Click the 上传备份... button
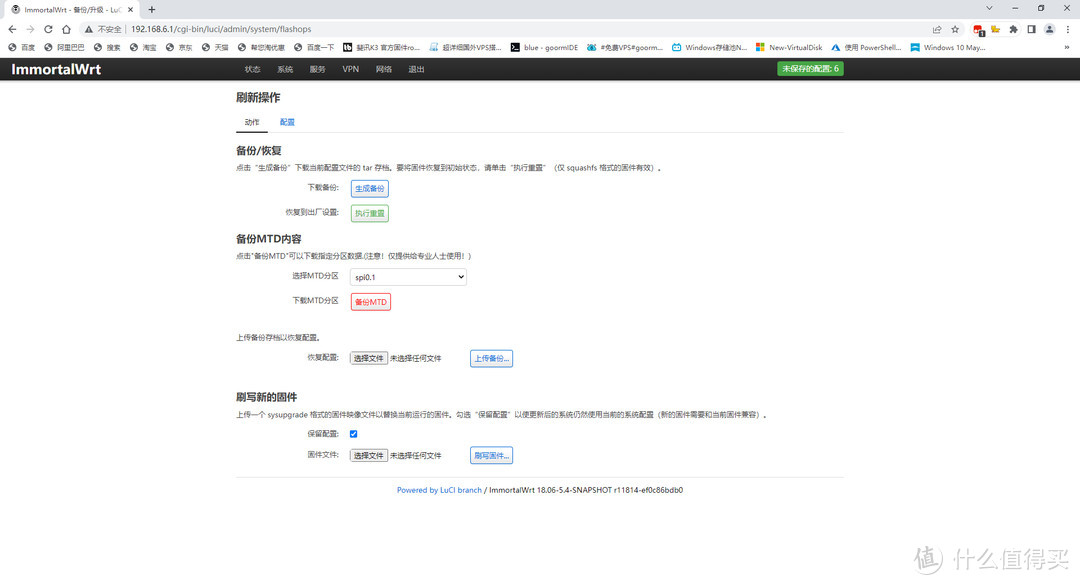This screenshot has height=585, width=1080. [x=491, y=358]
